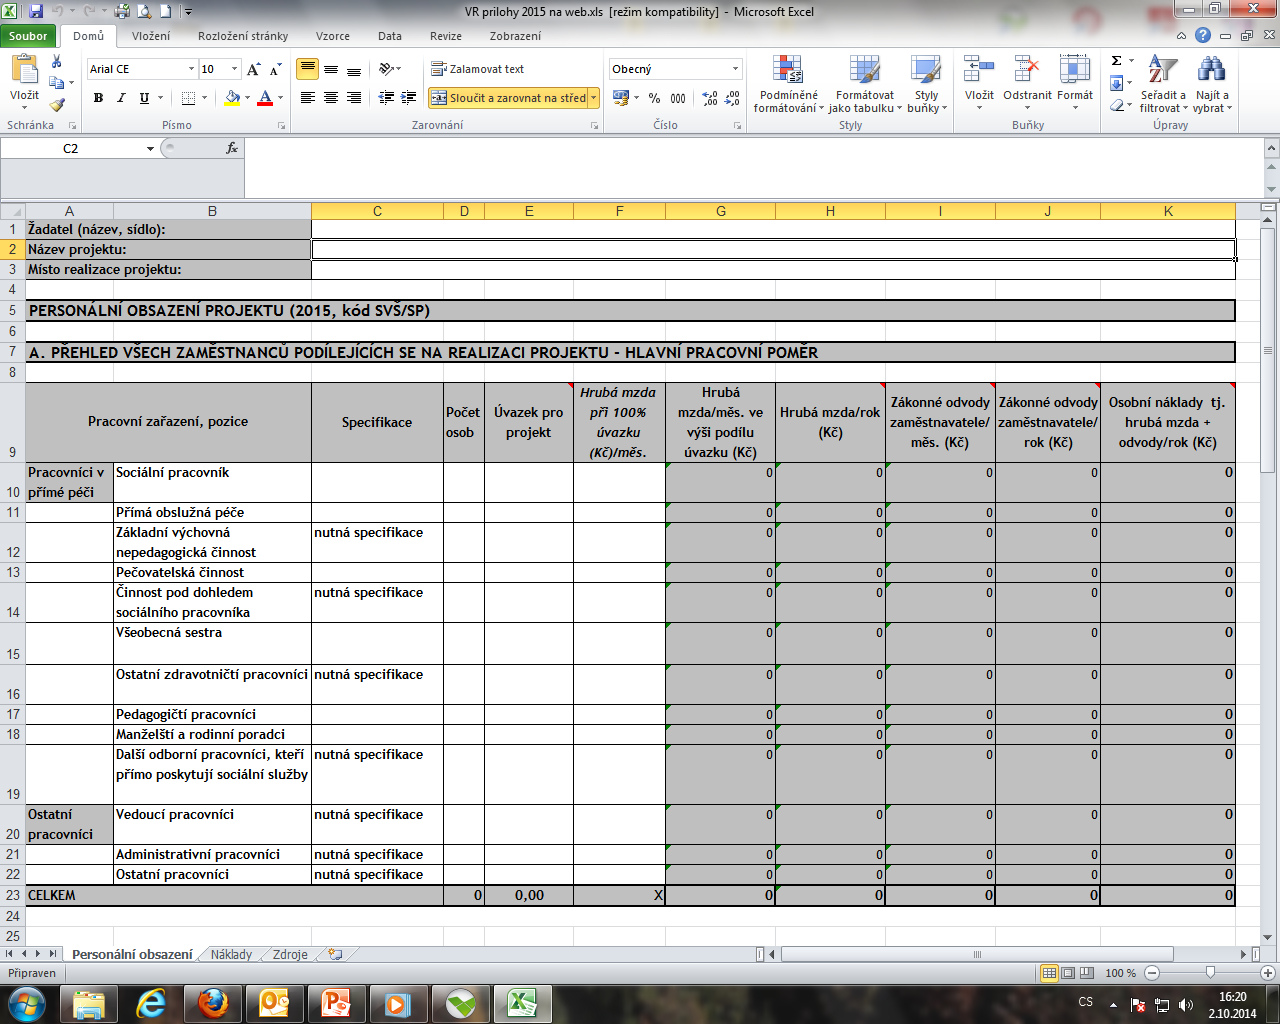Click Odstranit cells icon
Screen dimensions: 1280x1024
tap(1027, 70)
